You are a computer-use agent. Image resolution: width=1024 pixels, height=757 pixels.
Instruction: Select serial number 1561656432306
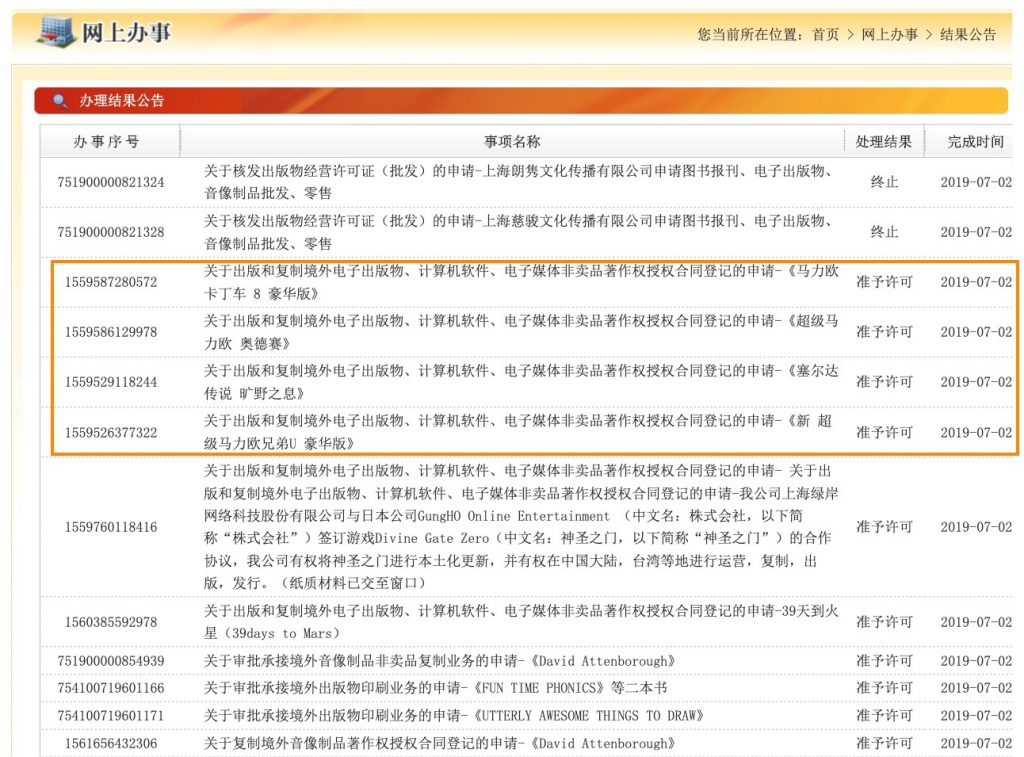pyautogui.click(x=111, y=743)
